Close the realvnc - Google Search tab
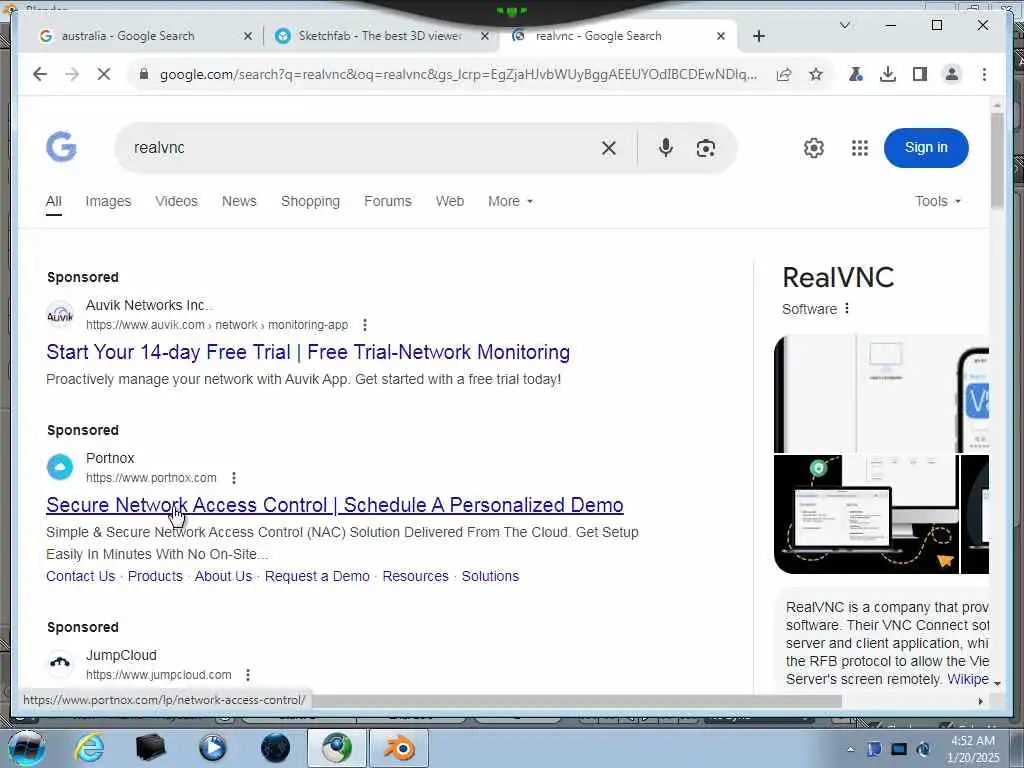Image resolution: width=1024 pixels, height=768 pixels. tap(720, 36)
